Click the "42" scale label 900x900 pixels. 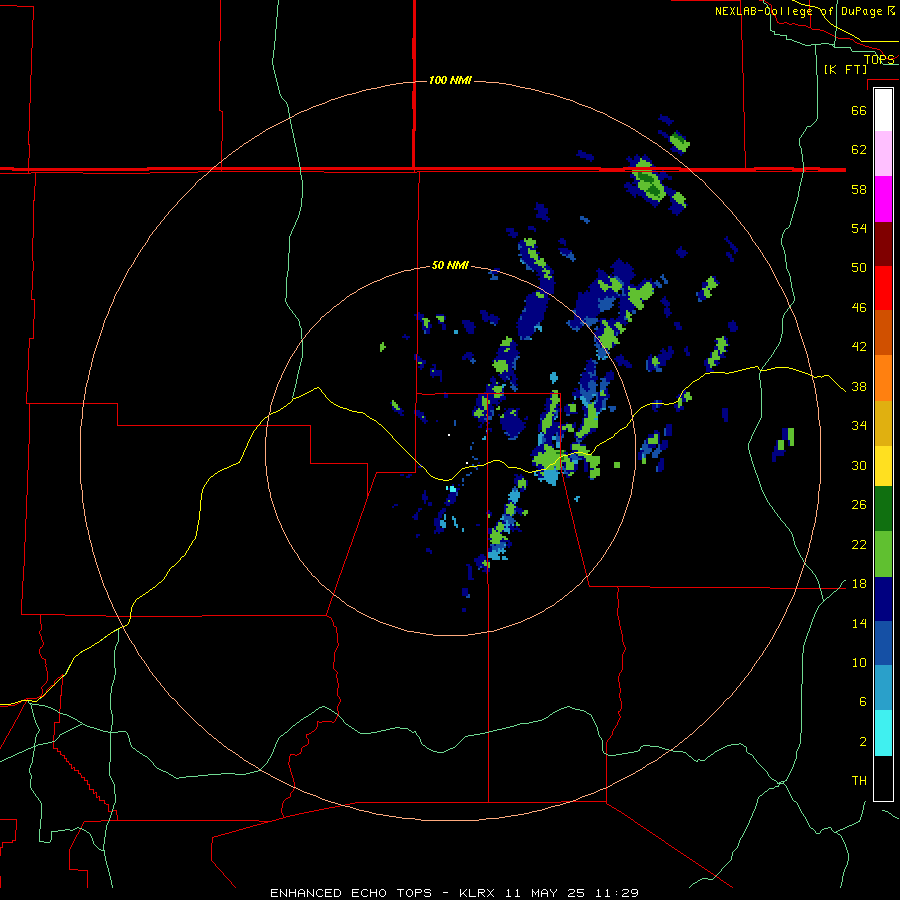tap(859, 347)
